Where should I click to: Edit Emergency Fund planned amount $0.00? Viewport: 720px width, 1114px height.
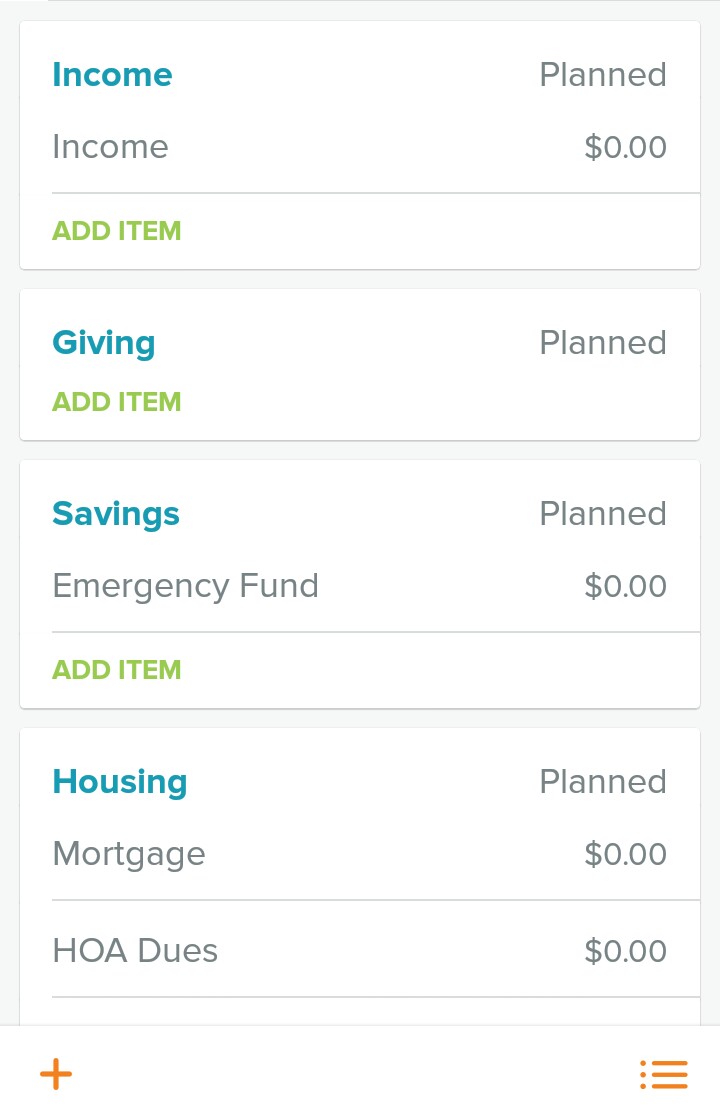625,586
